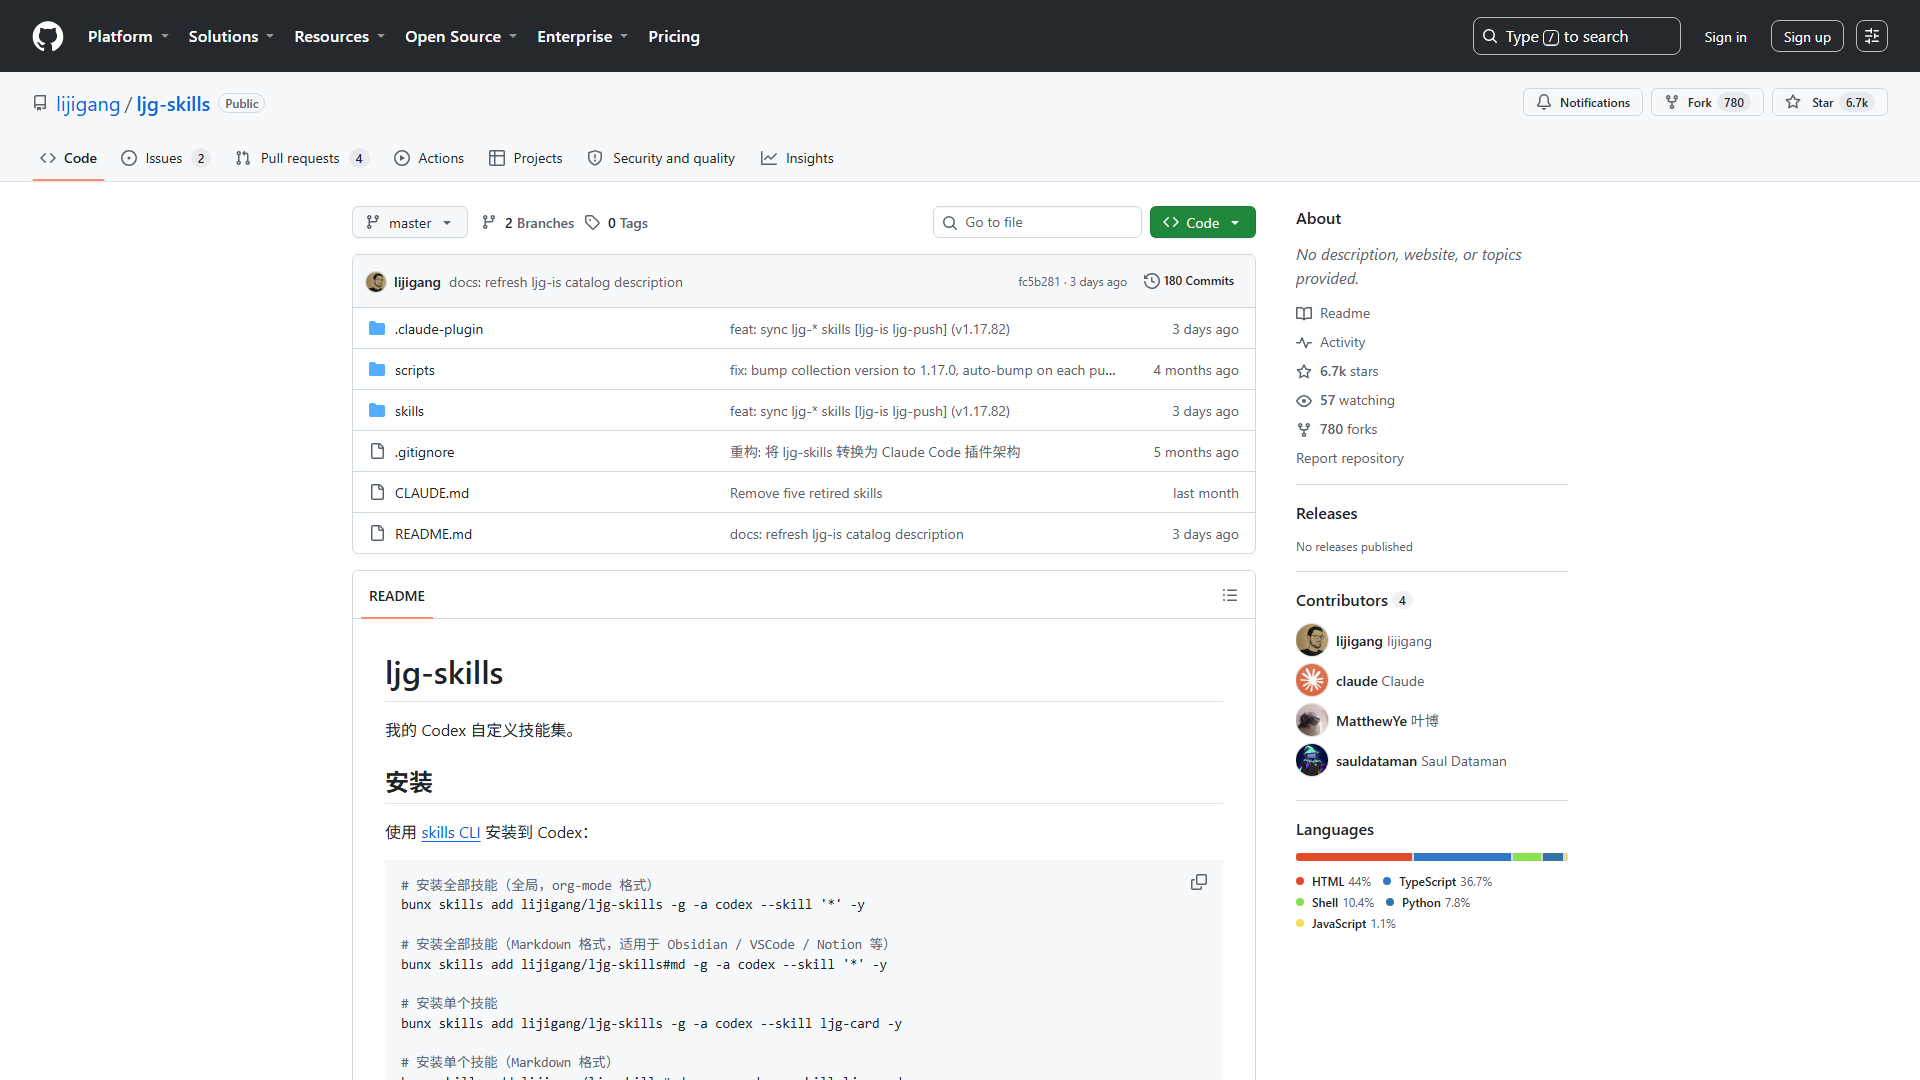The image size is (1920, 1080).
Task: View the 180 Commits history
Action: click(x=1188, y=281)
